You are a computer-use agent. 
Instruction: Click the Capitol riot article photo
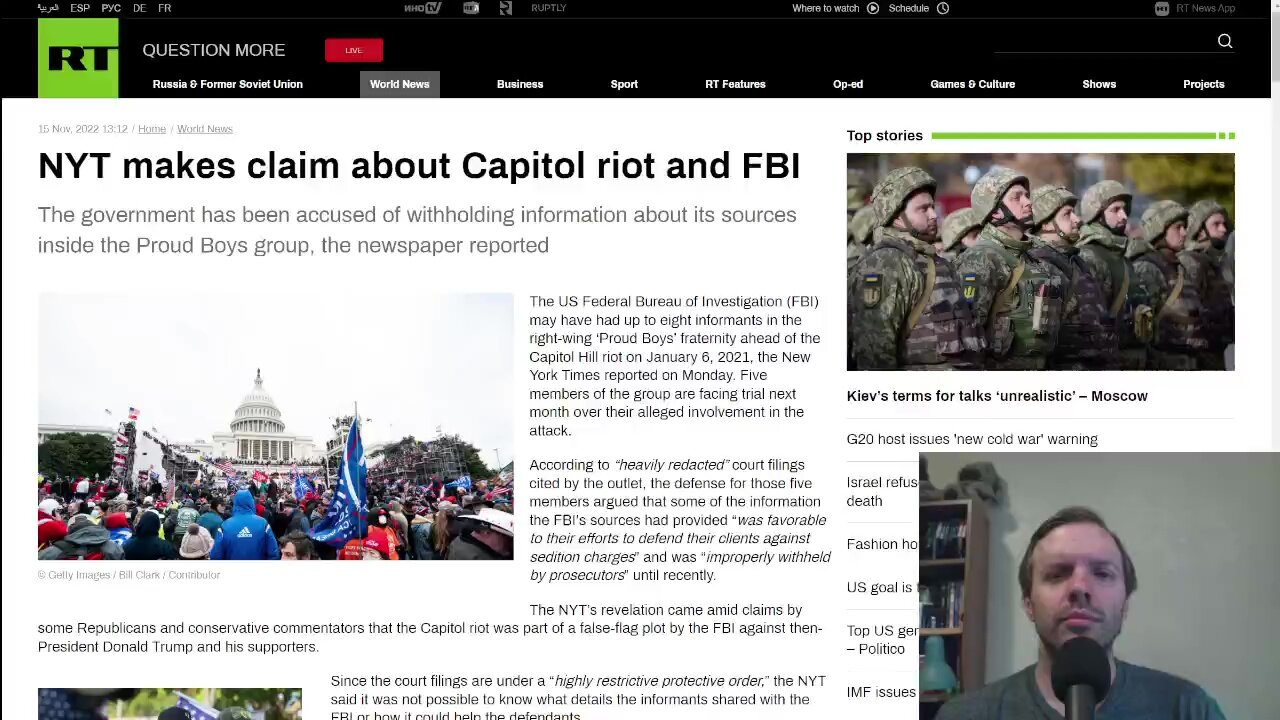[x=275, y=426]
